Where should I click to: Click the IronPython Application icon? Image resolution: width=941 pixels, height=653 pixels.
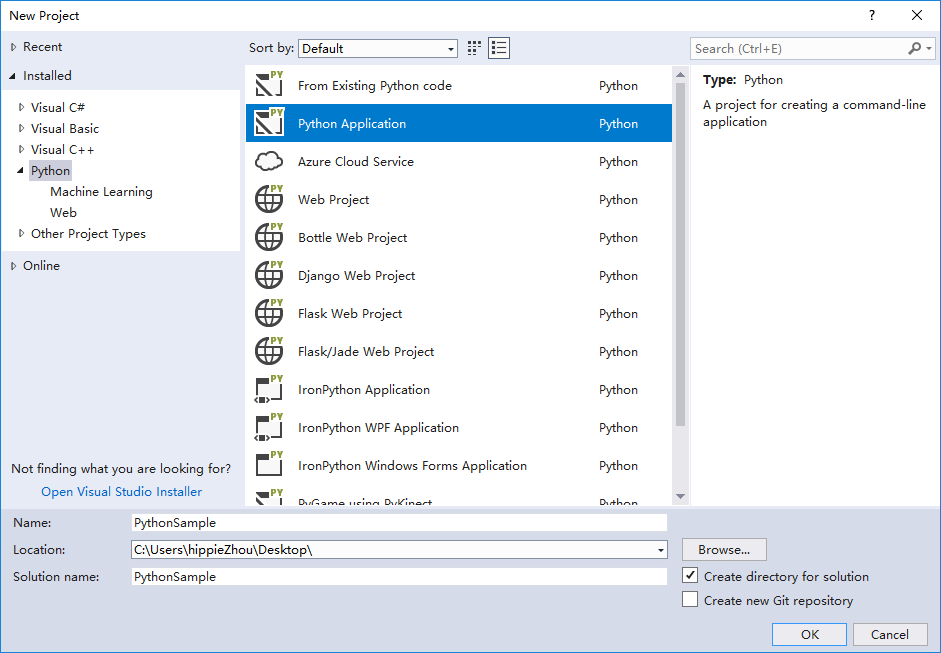269,389
